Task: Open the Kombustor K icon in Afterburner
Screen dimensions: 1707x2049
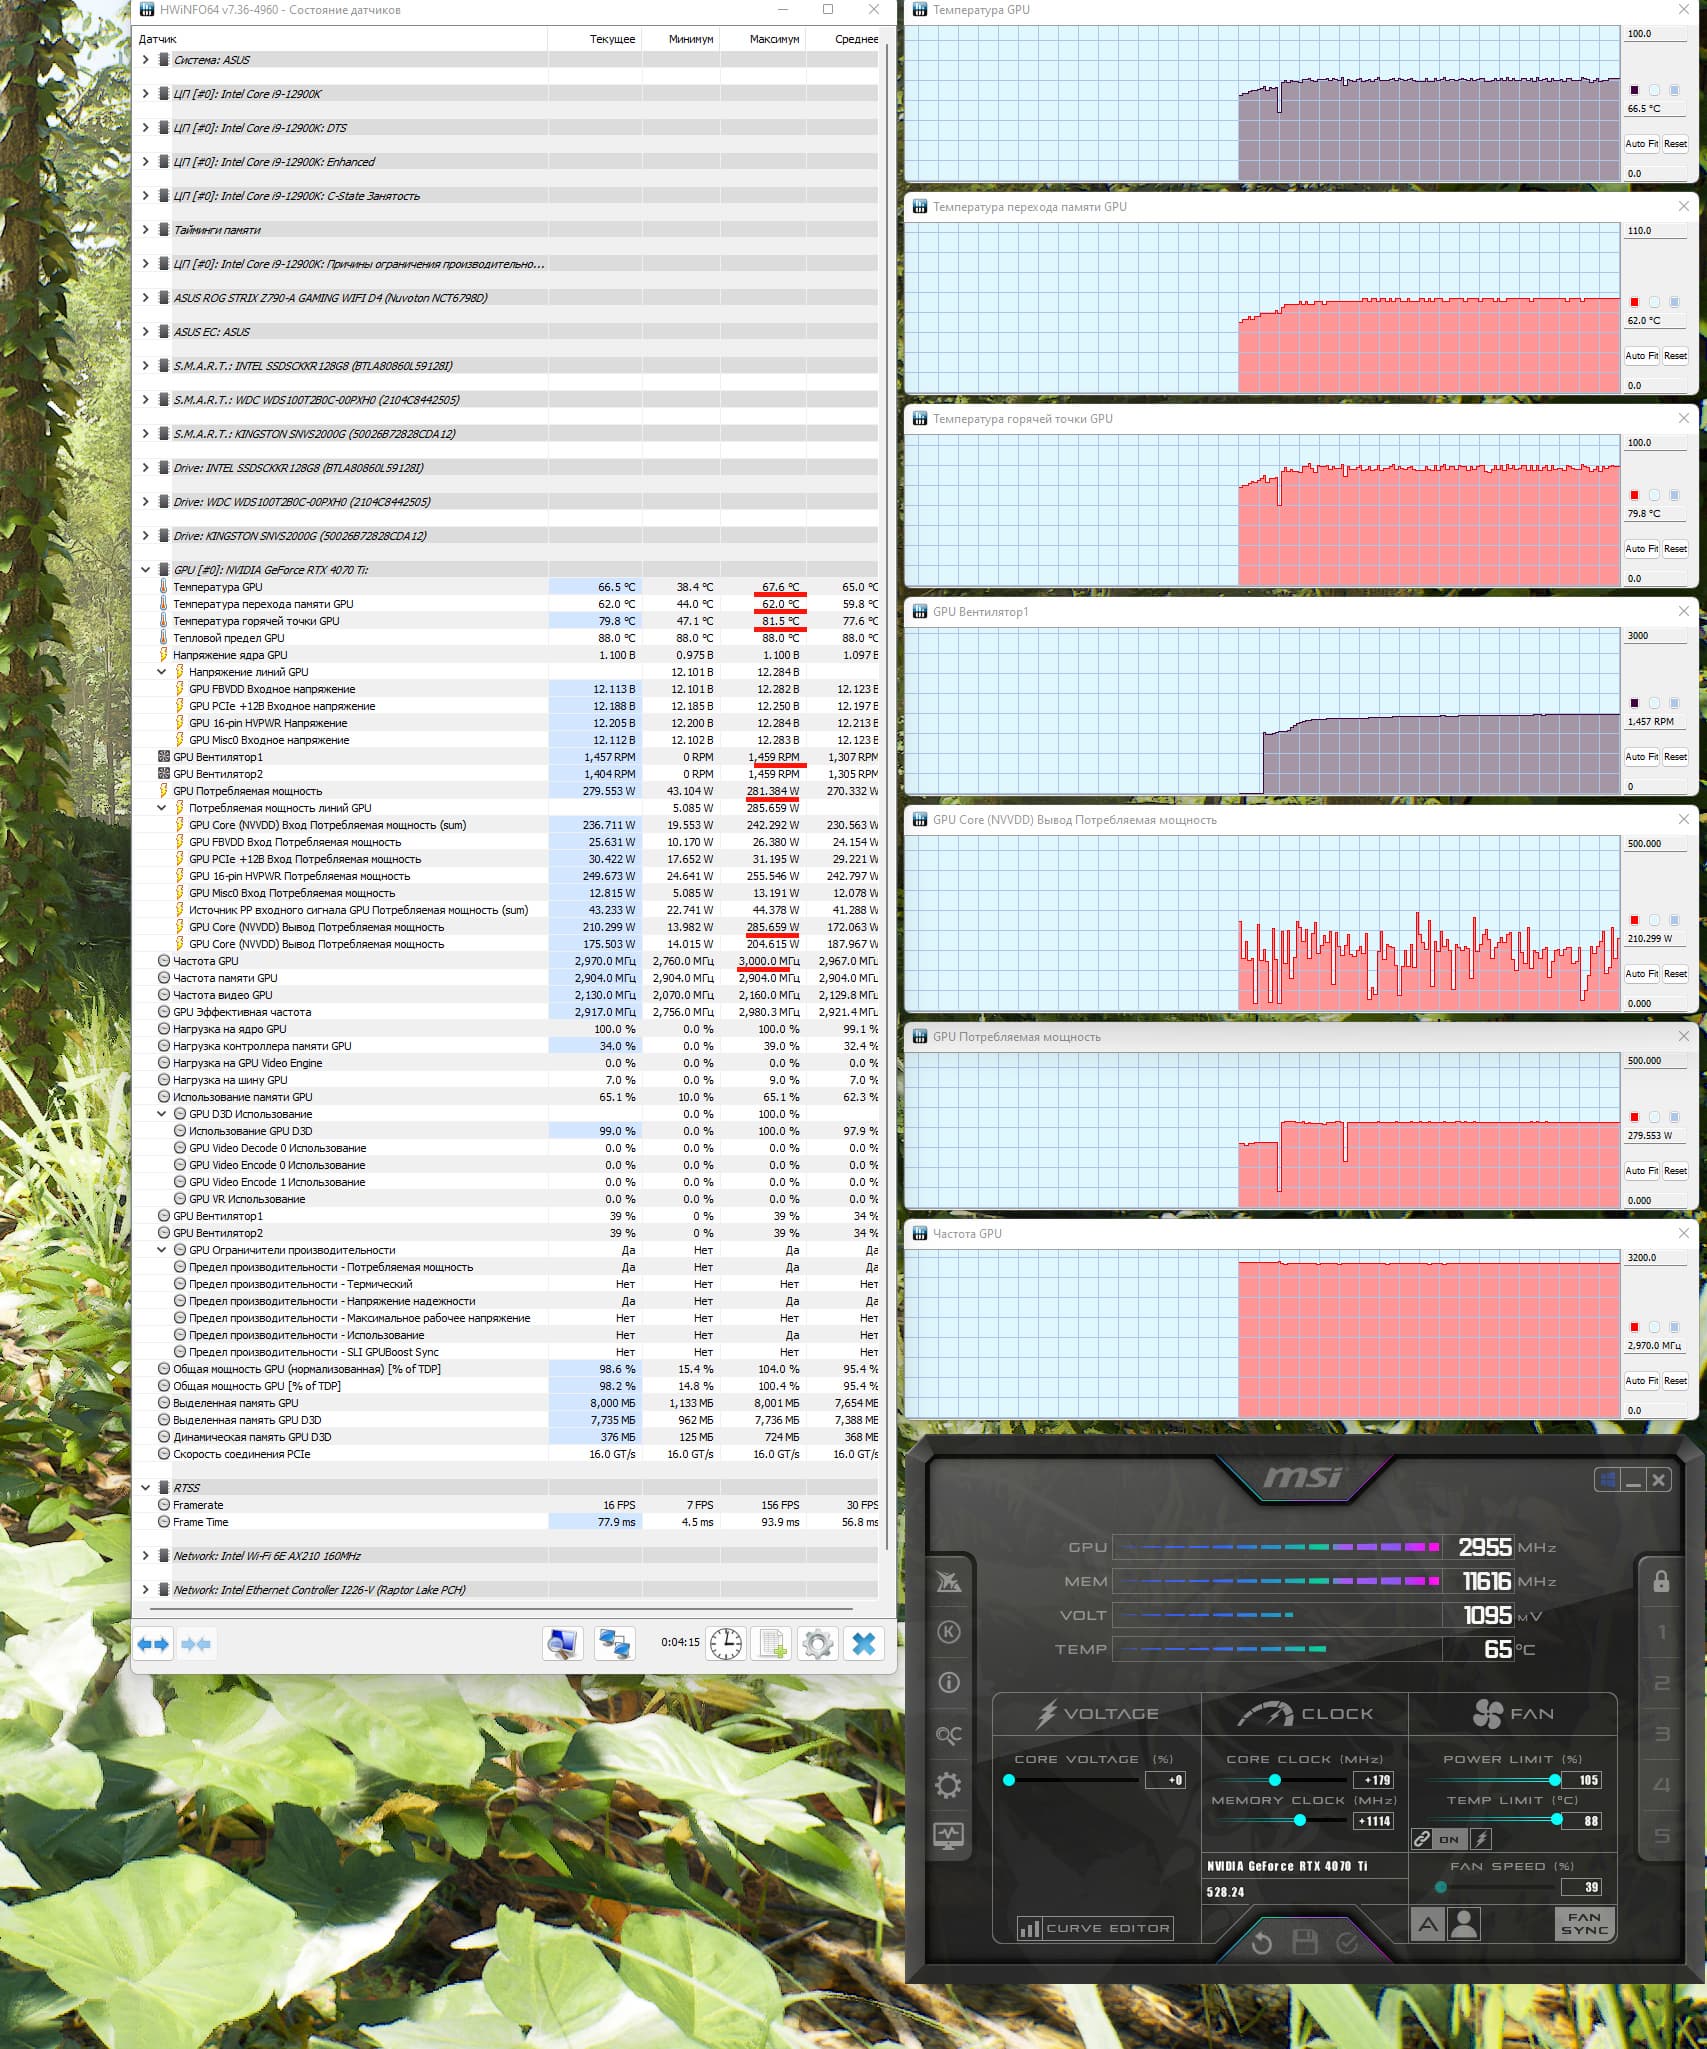Action: [x=948, y=1632]
